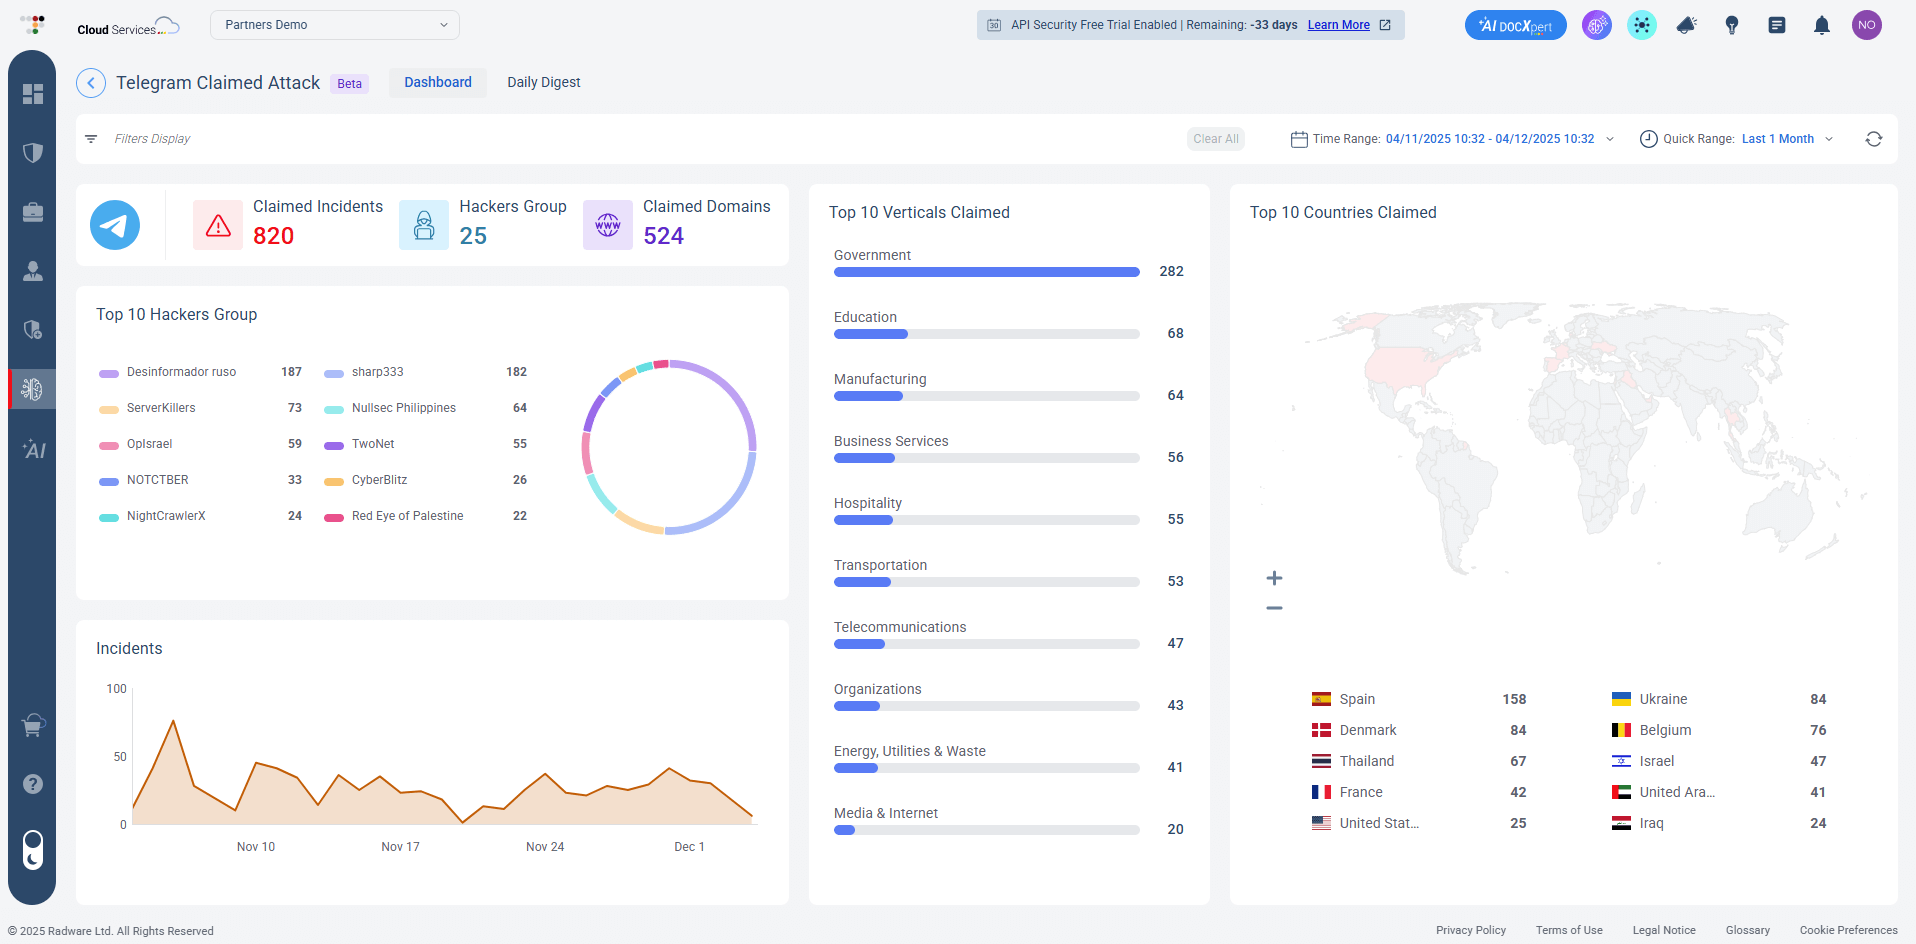Open the Quick Range Last 1 Month dropdown
This screenshot has height=944, width=1916.
[1787, 139]
